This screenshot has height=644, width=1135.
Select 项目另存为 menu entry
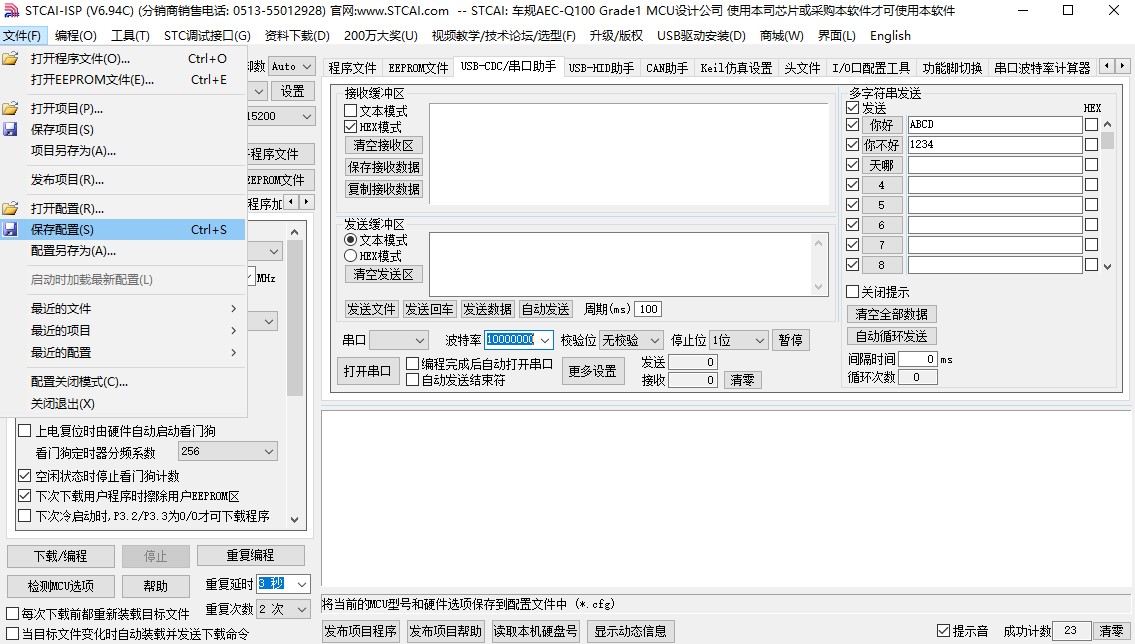click(123, 151)
